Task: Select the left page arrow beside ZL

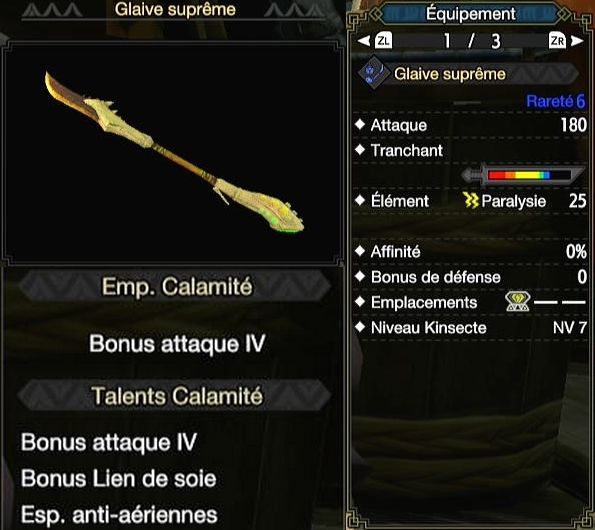Action: click(x=364, y=41)
